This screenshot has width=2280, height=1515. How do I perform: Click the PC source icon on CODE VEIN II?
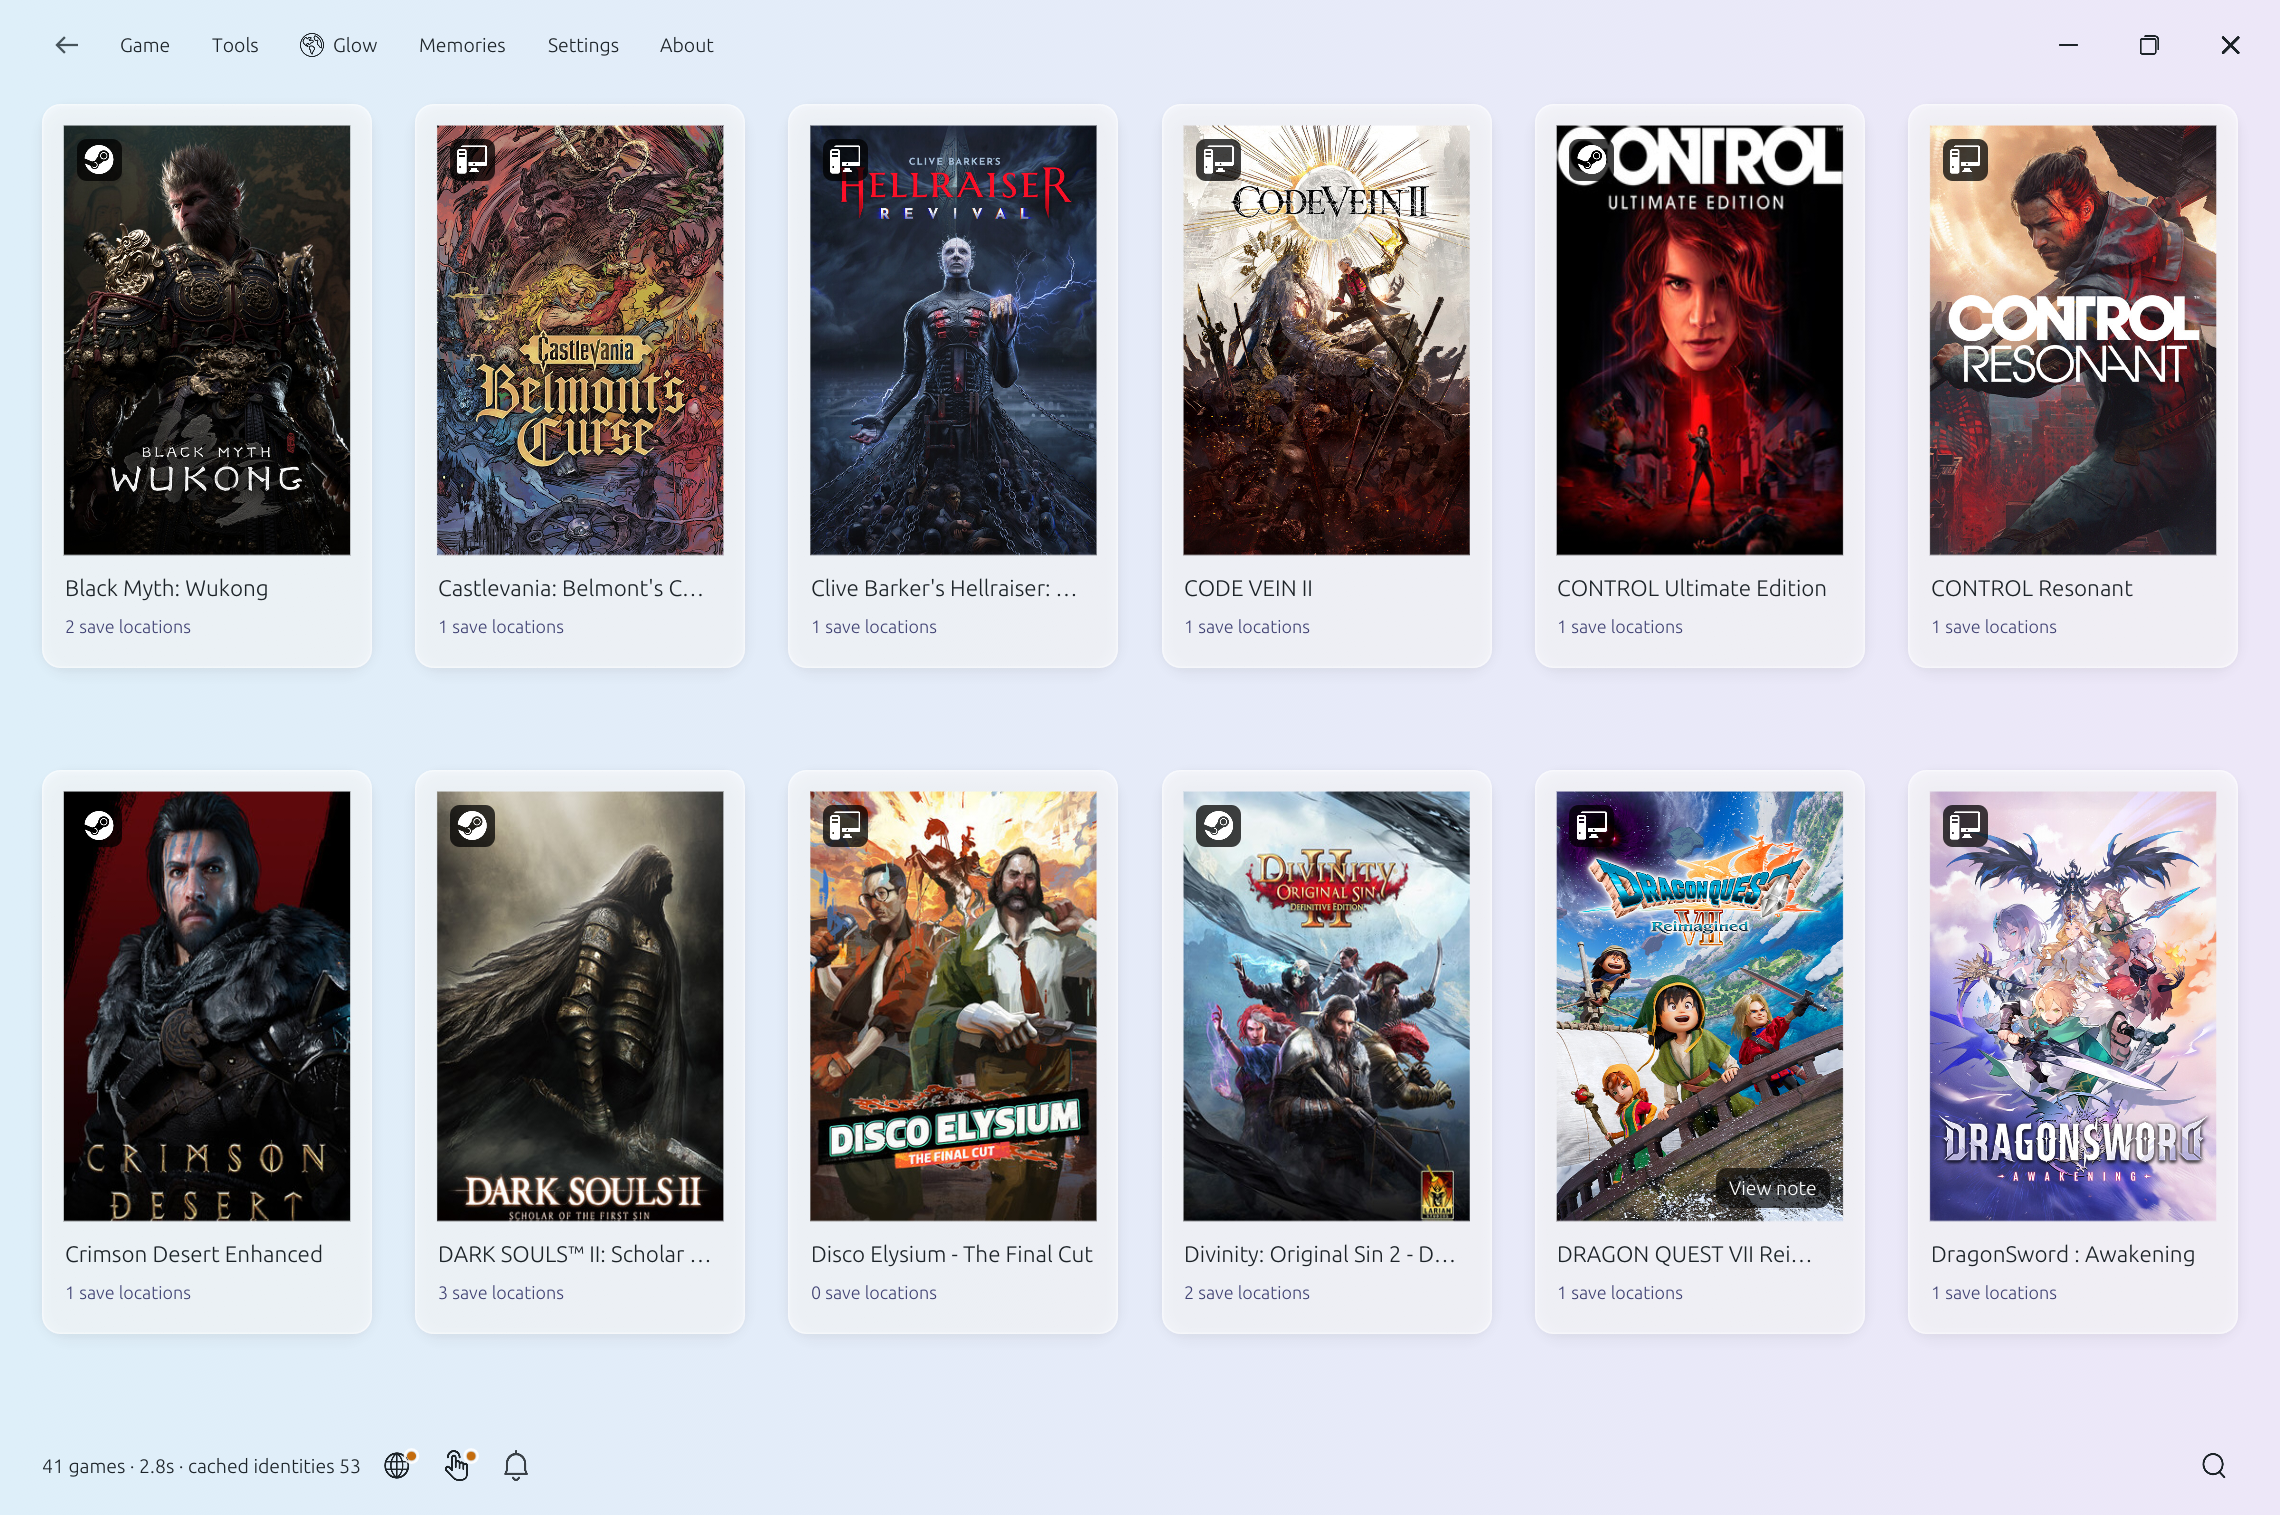(x=1218, y=159)
